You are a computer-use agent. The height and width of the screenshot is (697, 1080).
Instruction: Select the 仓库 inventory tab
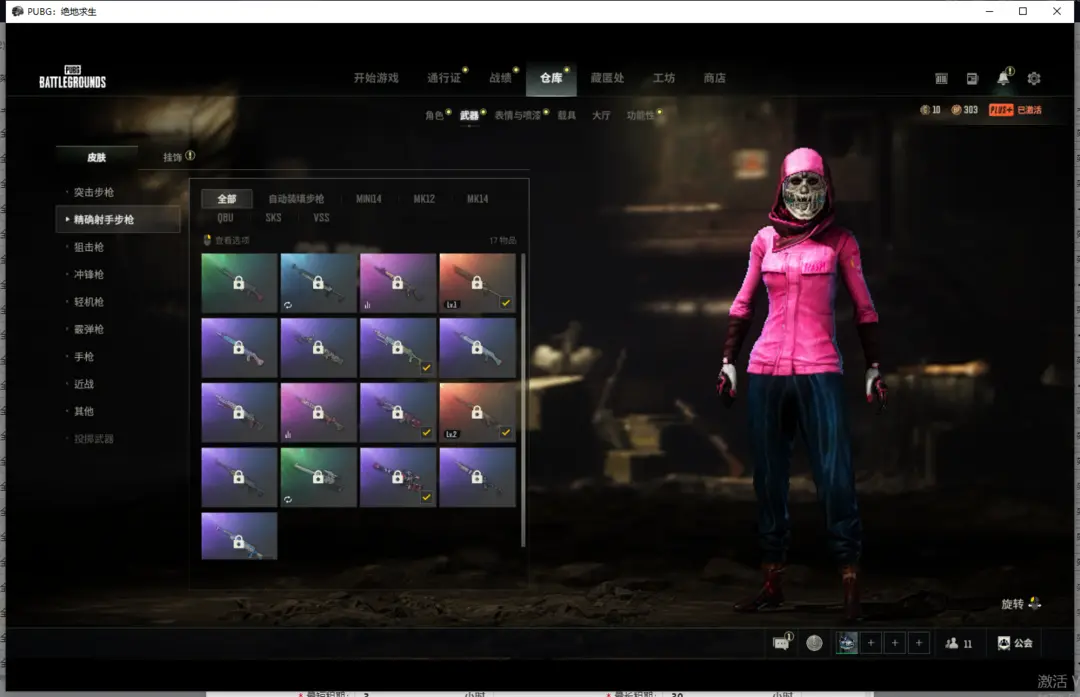(x=551, y=78)
